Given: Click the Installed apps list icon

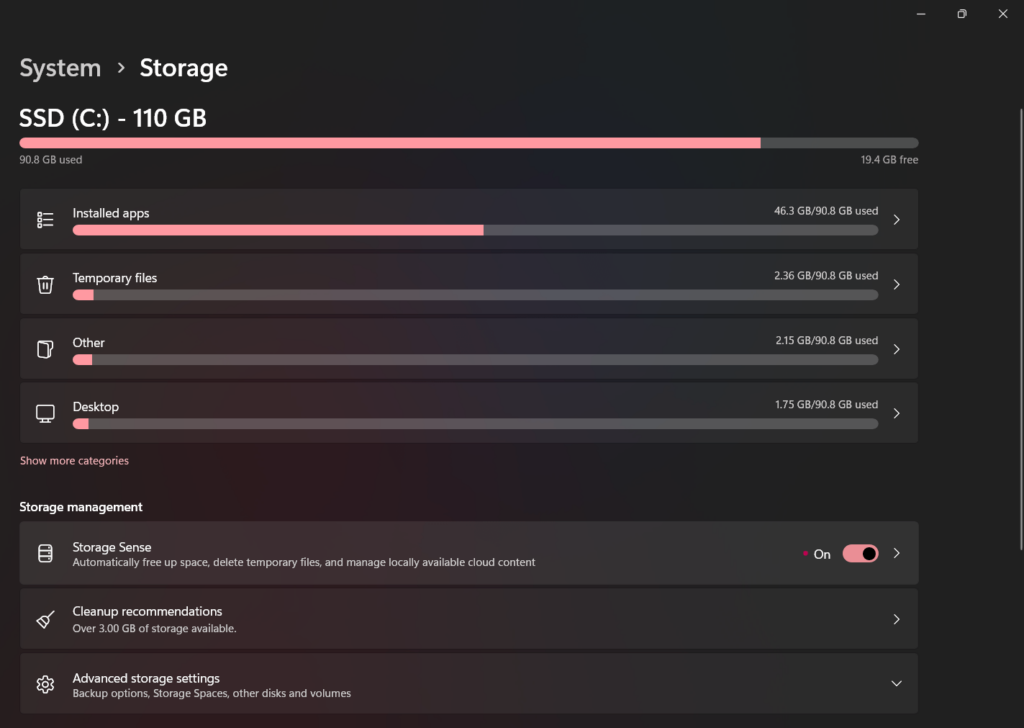Looking at the screenshot, I should click(x=45, y=219).
